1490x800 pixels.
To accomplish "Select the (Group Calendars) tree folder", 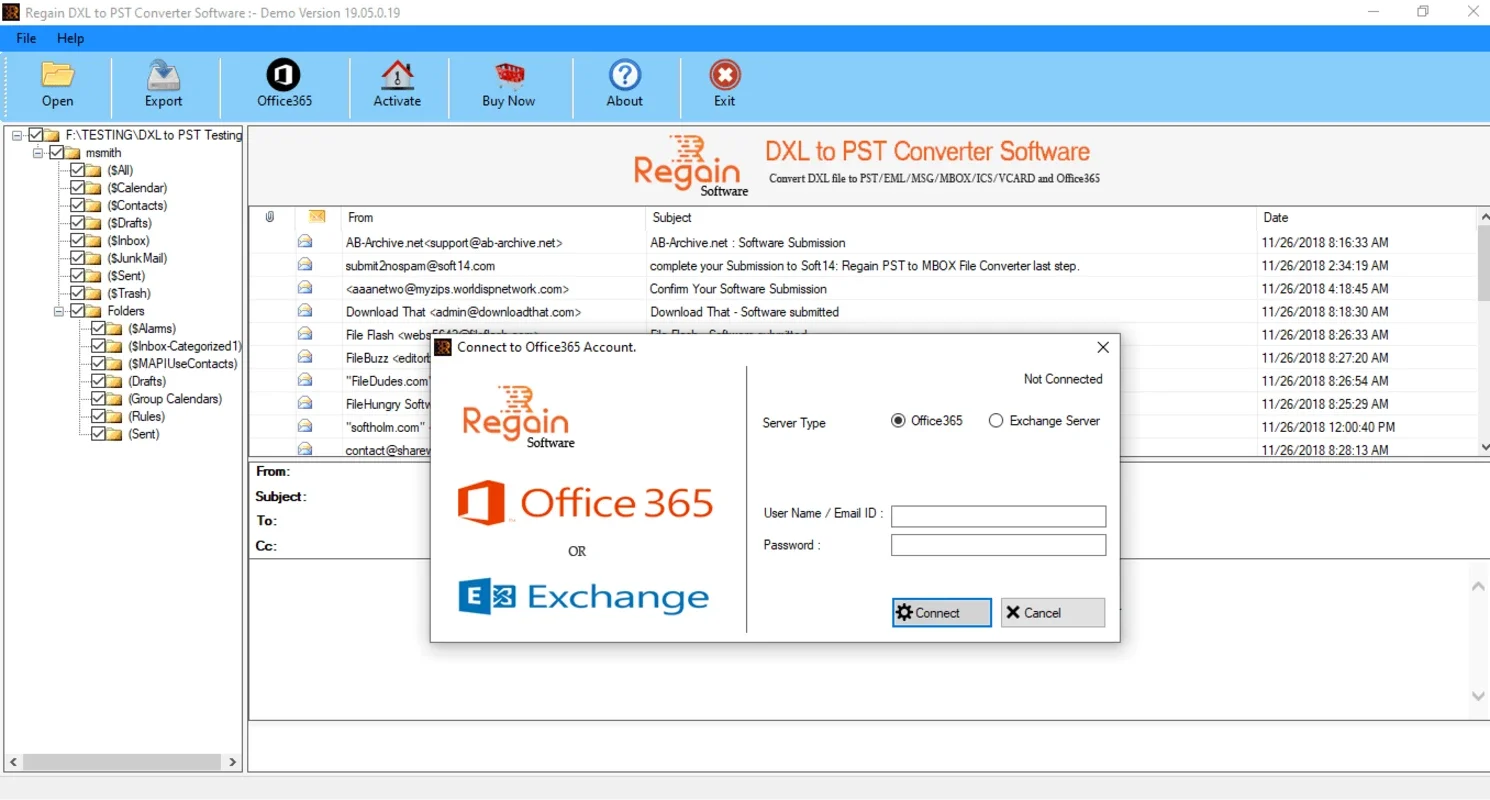I will pyautogui.click(x=175, y=399).
